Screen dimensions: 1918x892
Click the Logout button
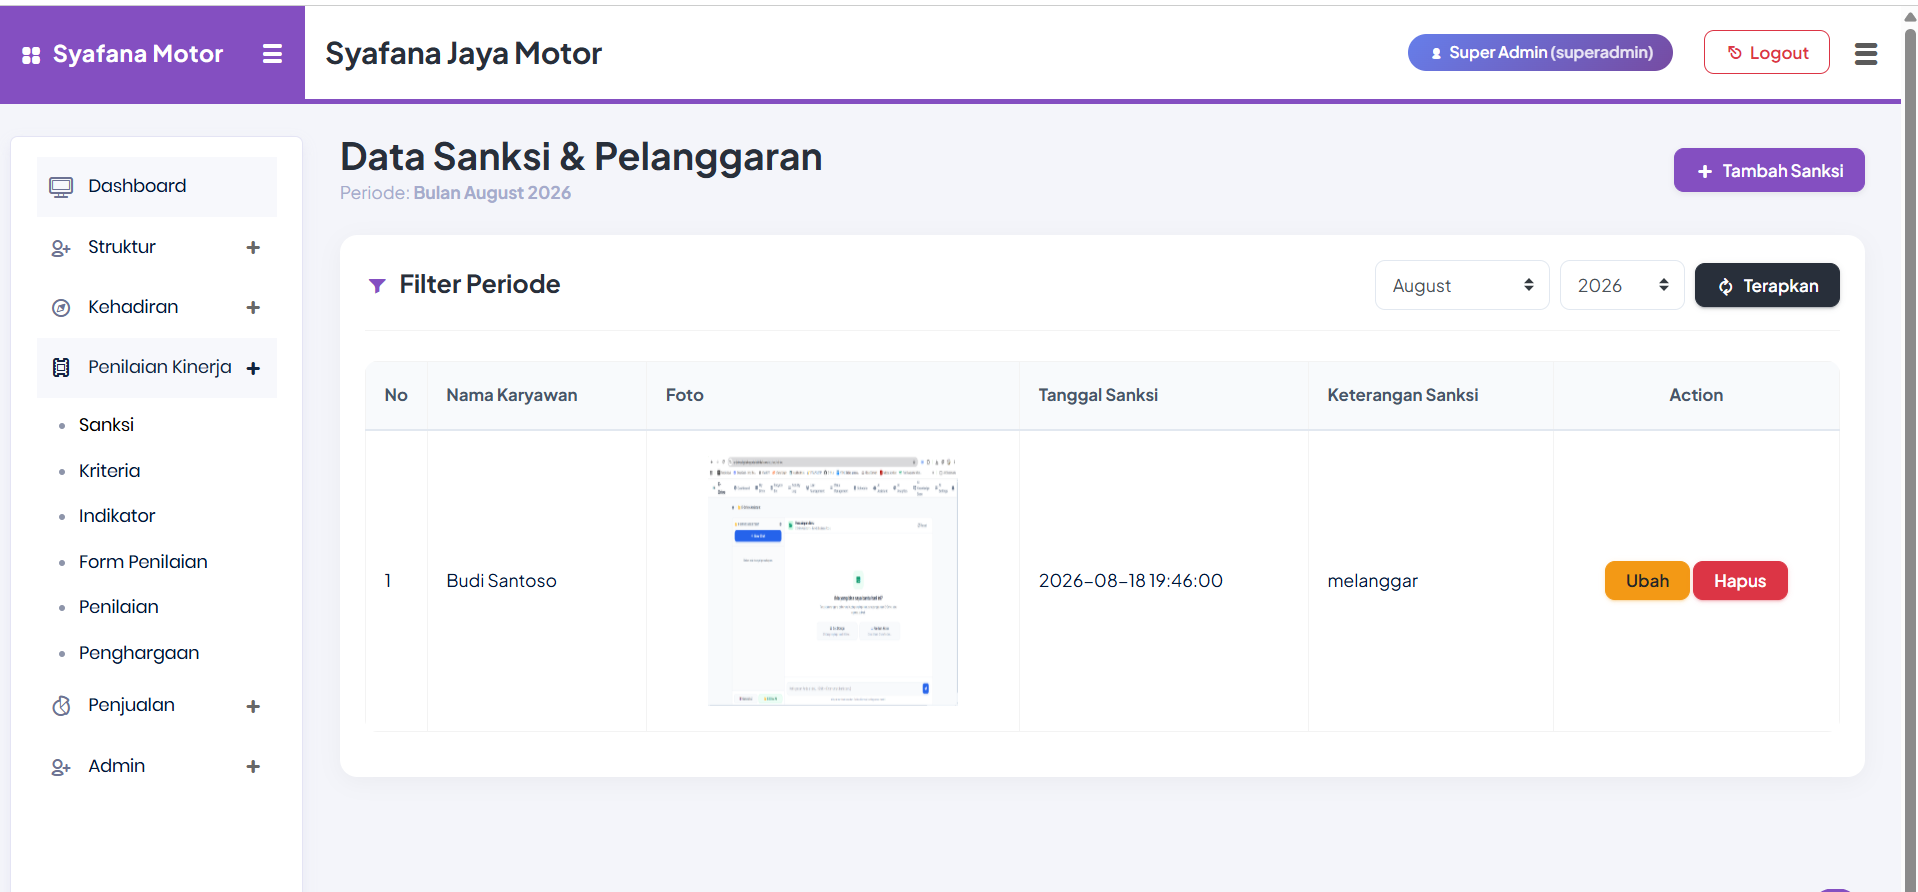(x=1767, y=52)
